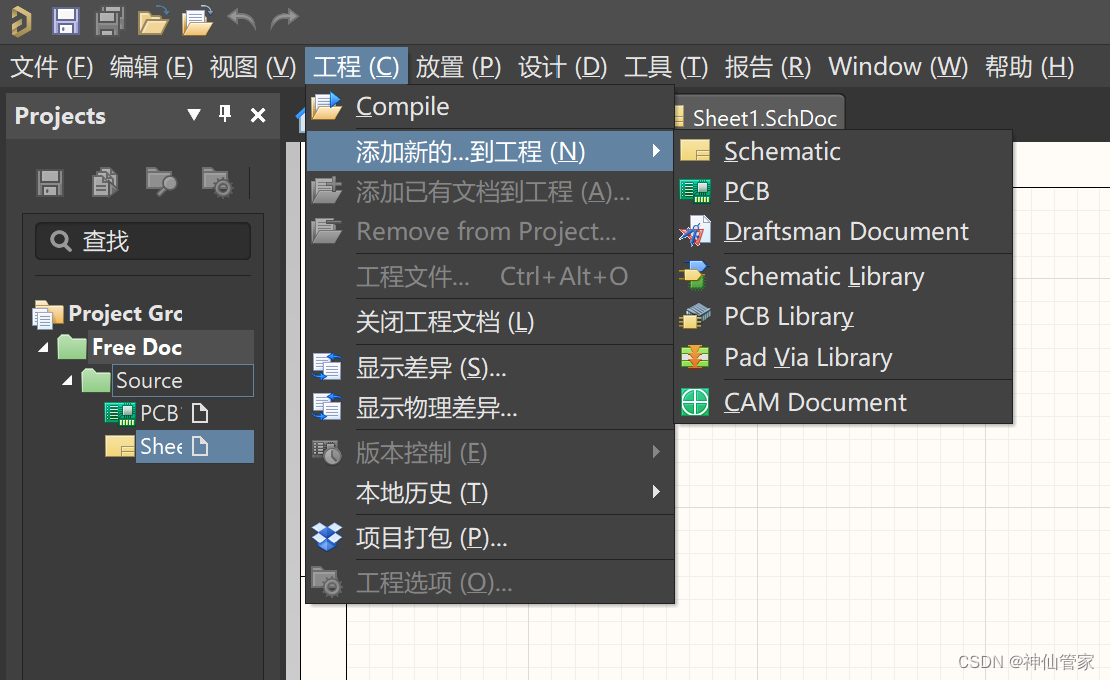Click the Redo arrow icon
Screen dimensions: 1110x680
click(x=284, y=19)
